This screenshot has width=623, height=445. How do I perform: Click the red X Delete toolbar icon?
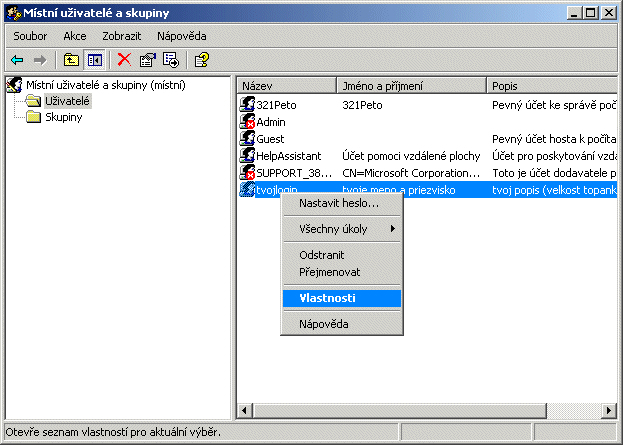click(x=124, y=60)
